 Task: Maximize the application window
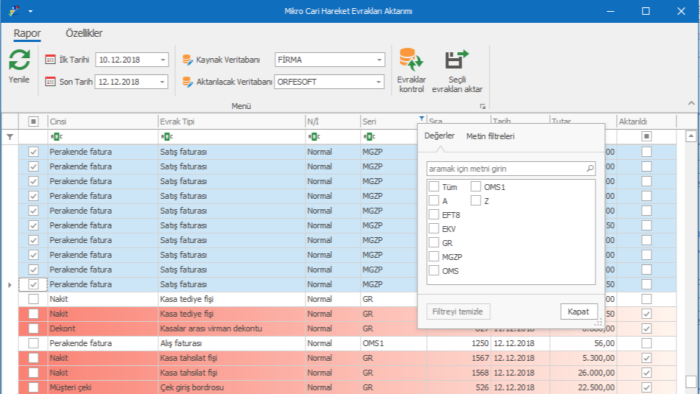click(646, 11)
